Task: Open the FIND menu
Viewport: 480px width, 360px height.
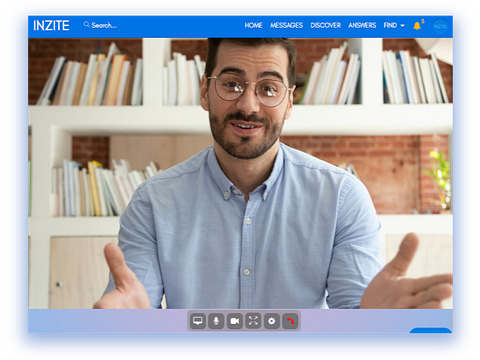Action: click(394, 25)
